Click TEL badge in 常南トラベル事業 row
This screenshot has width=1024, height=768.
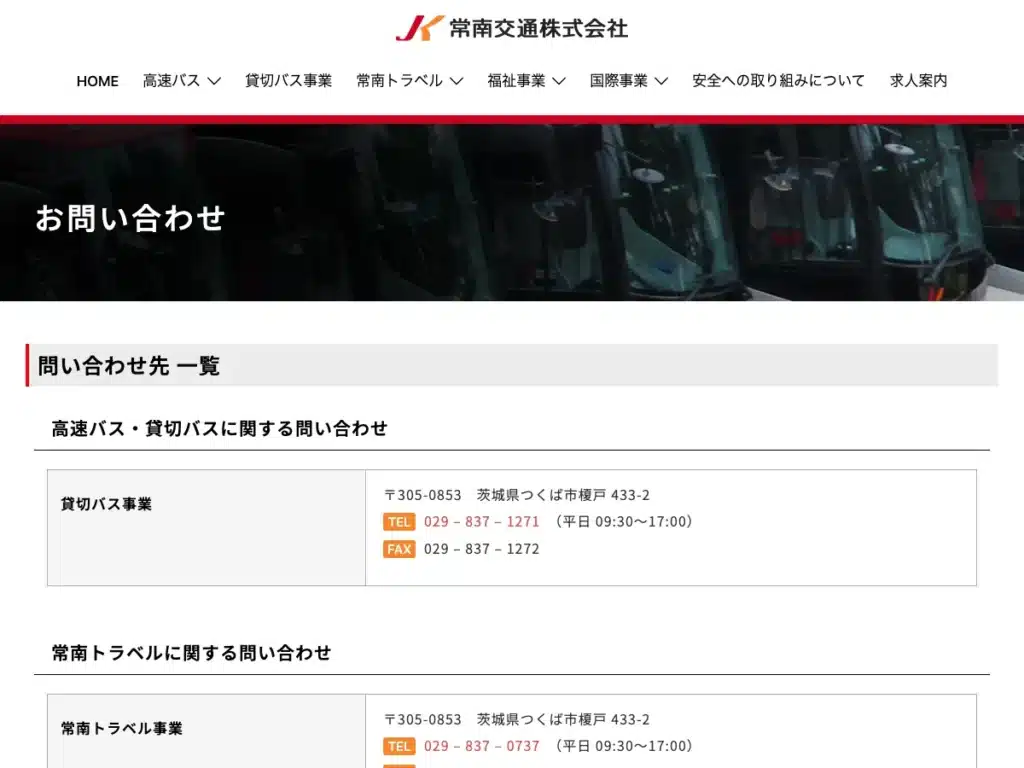tap(399, 746)
